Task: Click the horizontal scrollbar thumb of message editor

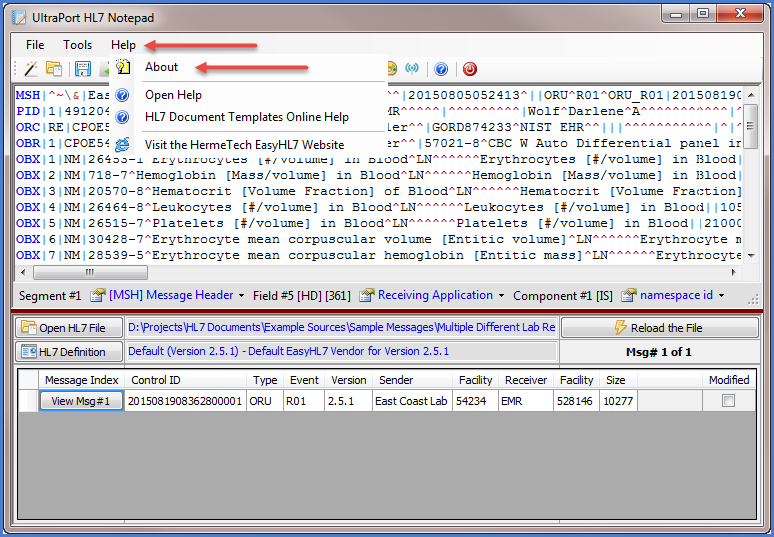Action: coord(90,272)
